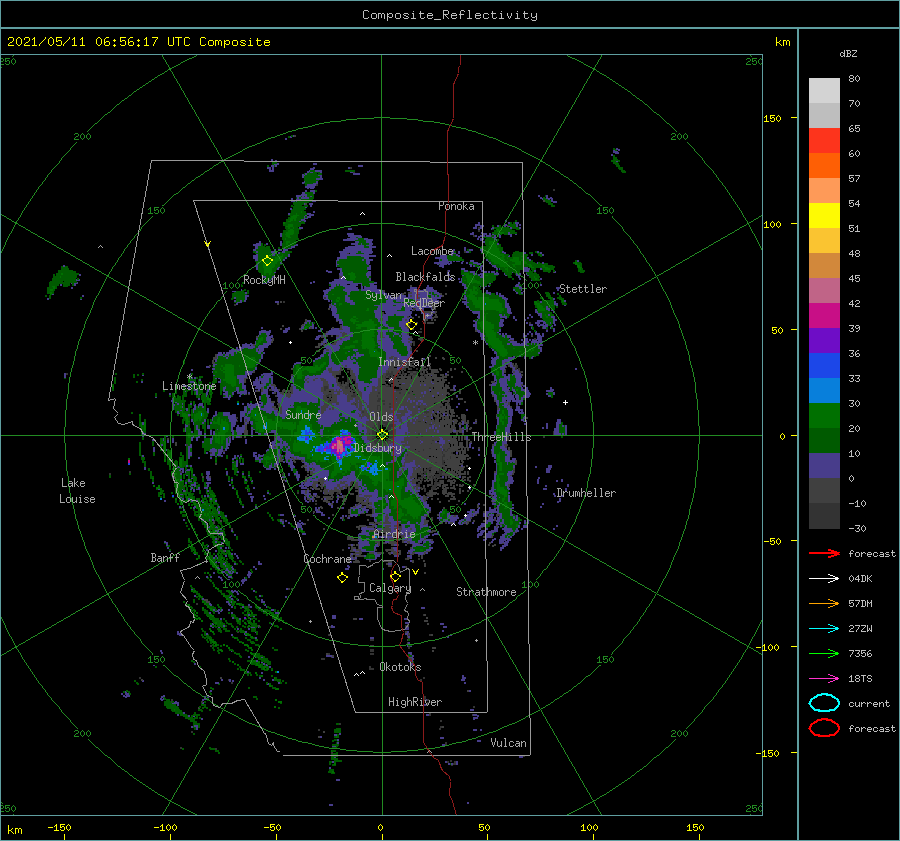
Task: Click the blue 33–36 dBZ swatch
Action: pyautogui.click(x=824, y=365)
